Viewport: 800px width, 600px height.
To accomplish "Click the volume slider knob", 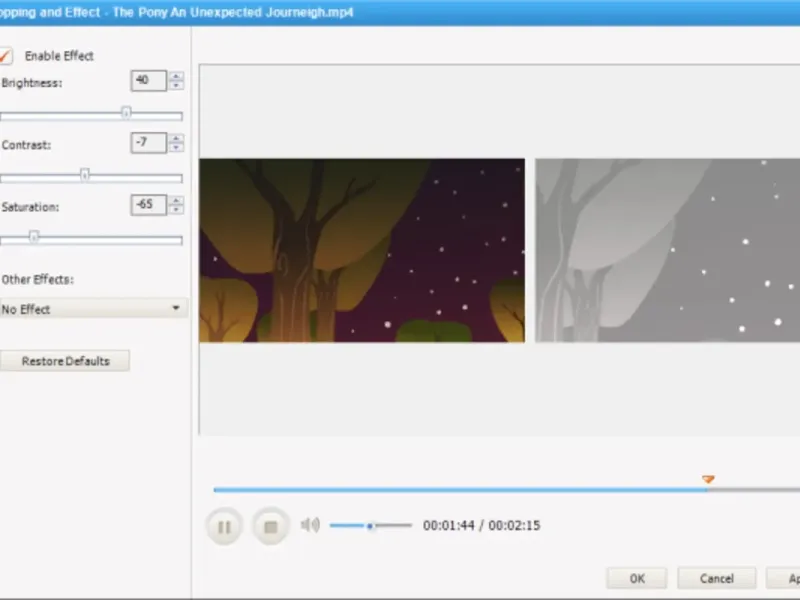I will click(x=371, y=526).
